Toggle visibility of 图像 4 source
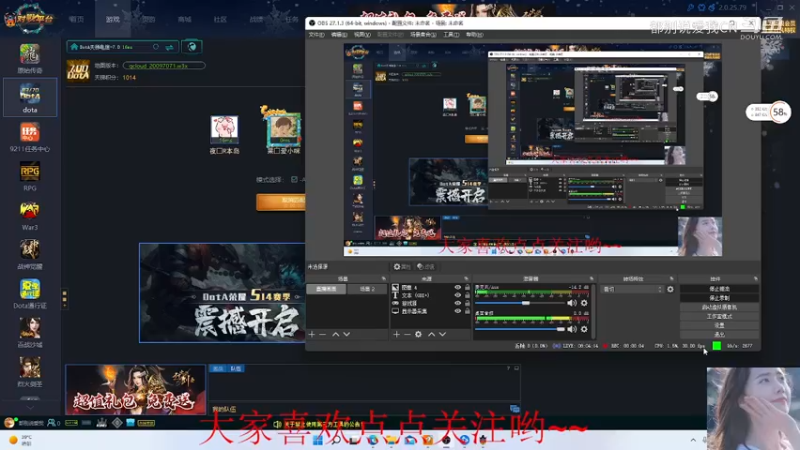The height and width of the screenshot is (450, 800). pyautogui.click(x=457, y=288)
